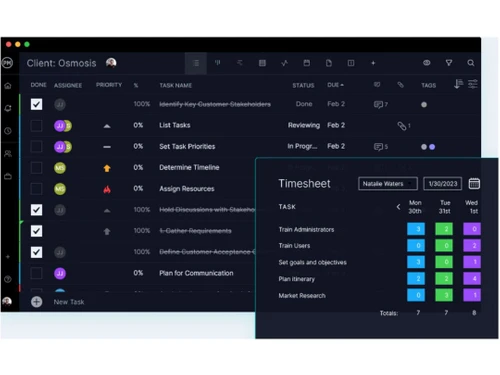This screenshot has height=375, width=500.
Task: Open comments on Set Task Priorities row
Action: click(380, 147)
